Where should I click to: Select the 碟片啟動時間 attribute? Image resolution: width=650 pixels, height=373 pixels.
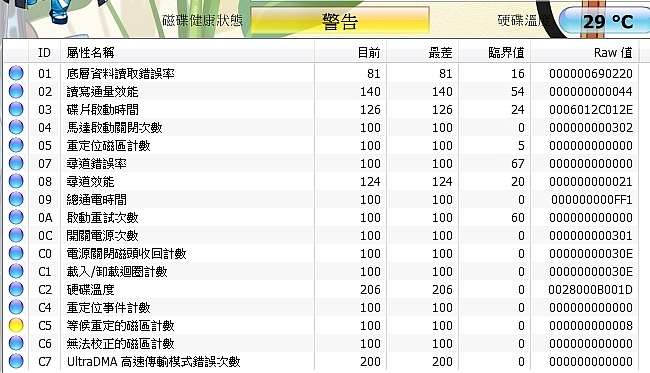pyautogui.click(x=102, y=110)
